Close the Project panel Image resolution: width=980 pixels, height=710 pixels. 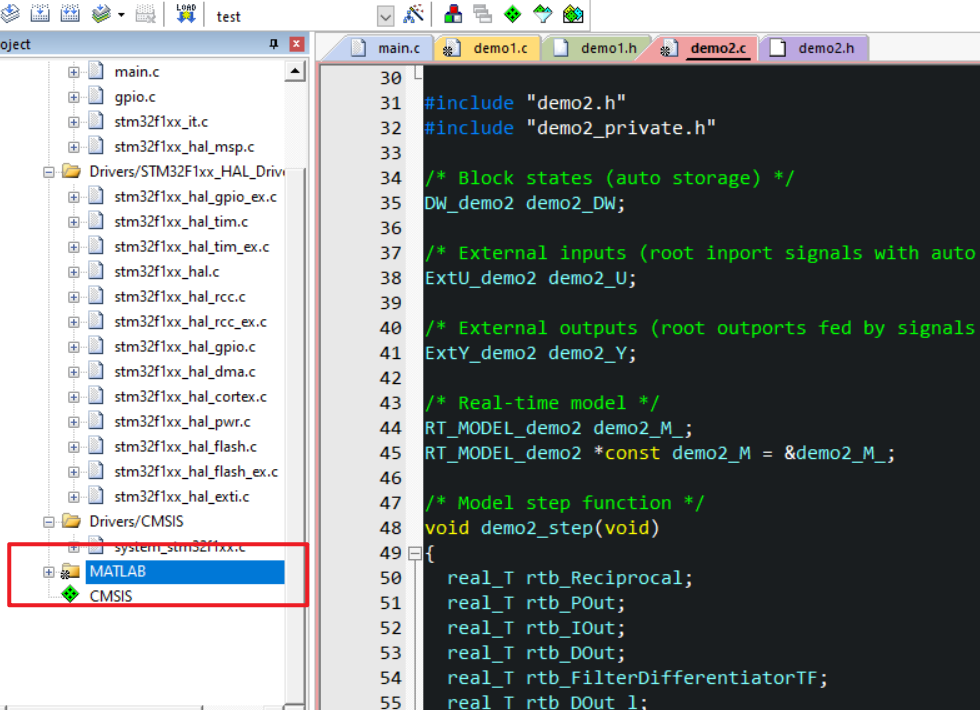[x=297, y=44]
